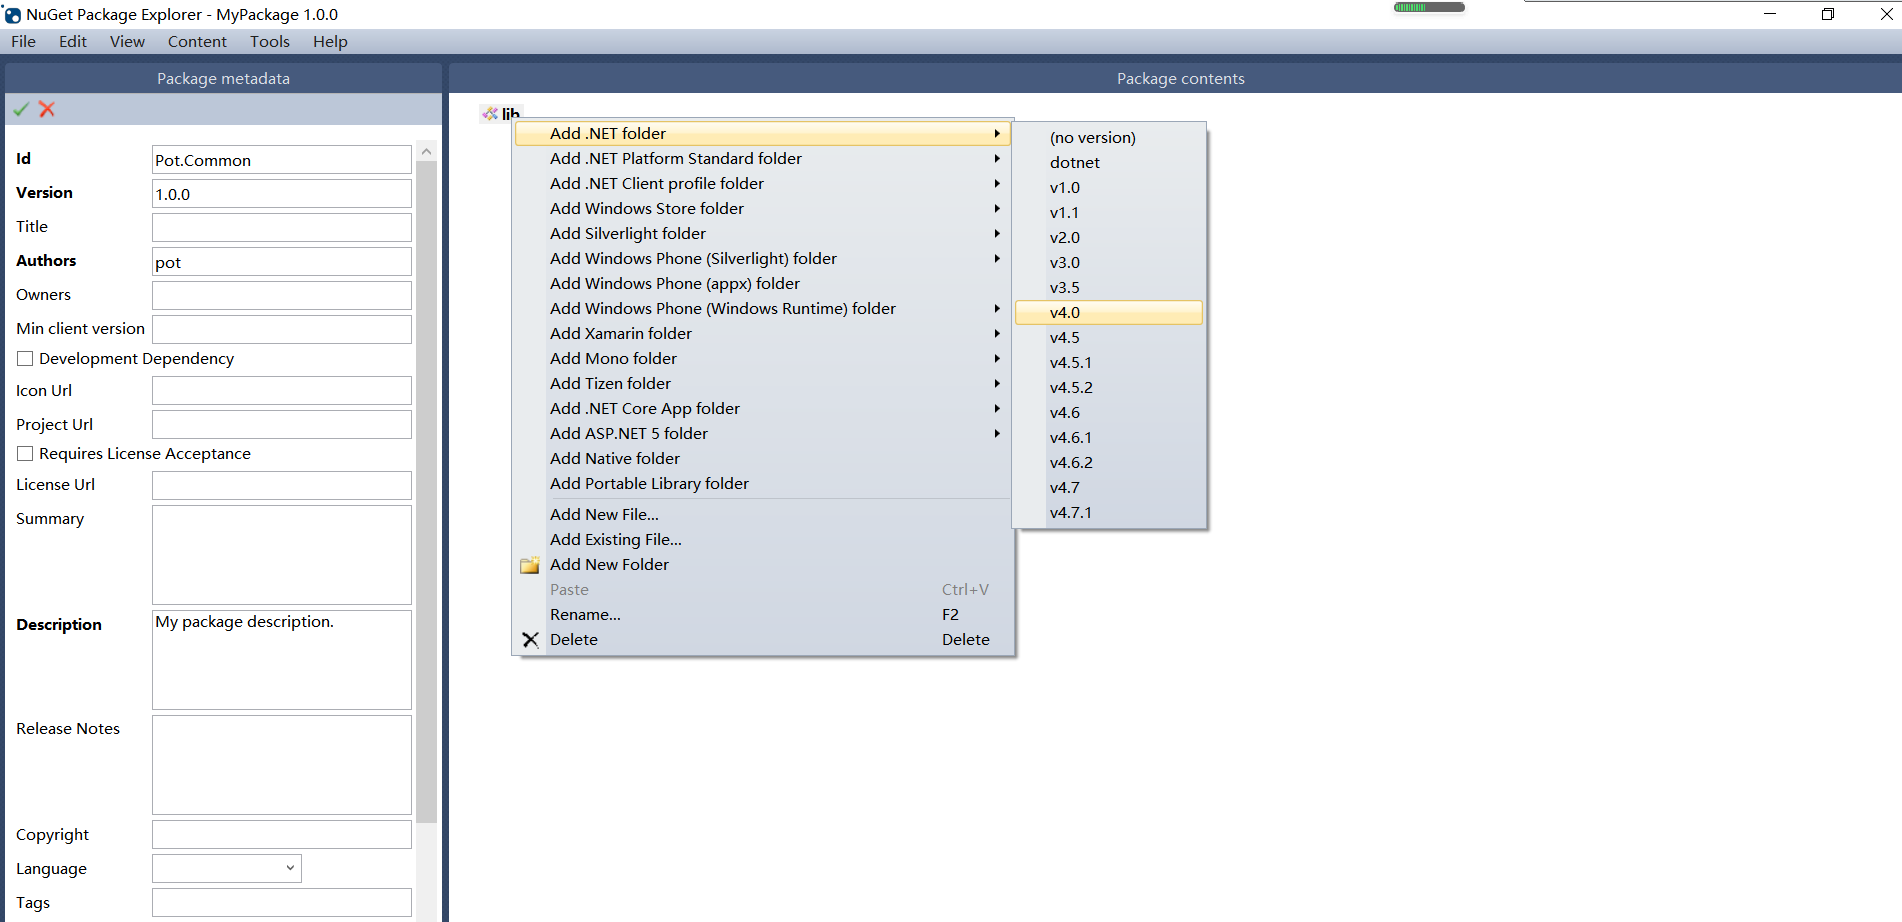Open Add ASP.NET 5 folder submenu
This screenshot has width=1902, height=922.
click(763, 434)
